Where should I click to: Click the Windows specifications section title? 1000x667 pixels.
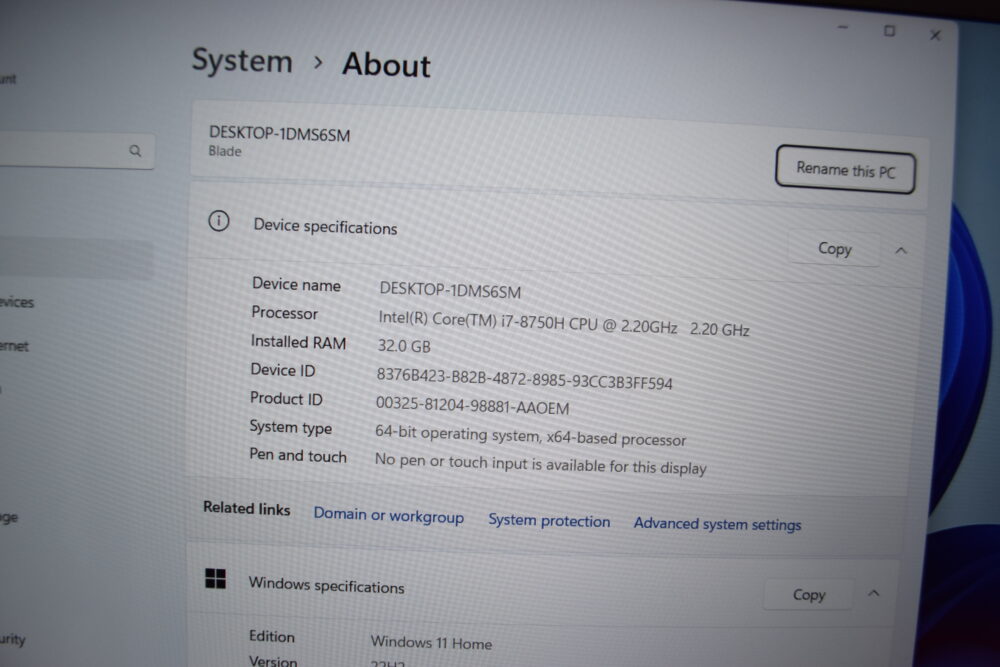pyautogui.click(x=327, y=585)
